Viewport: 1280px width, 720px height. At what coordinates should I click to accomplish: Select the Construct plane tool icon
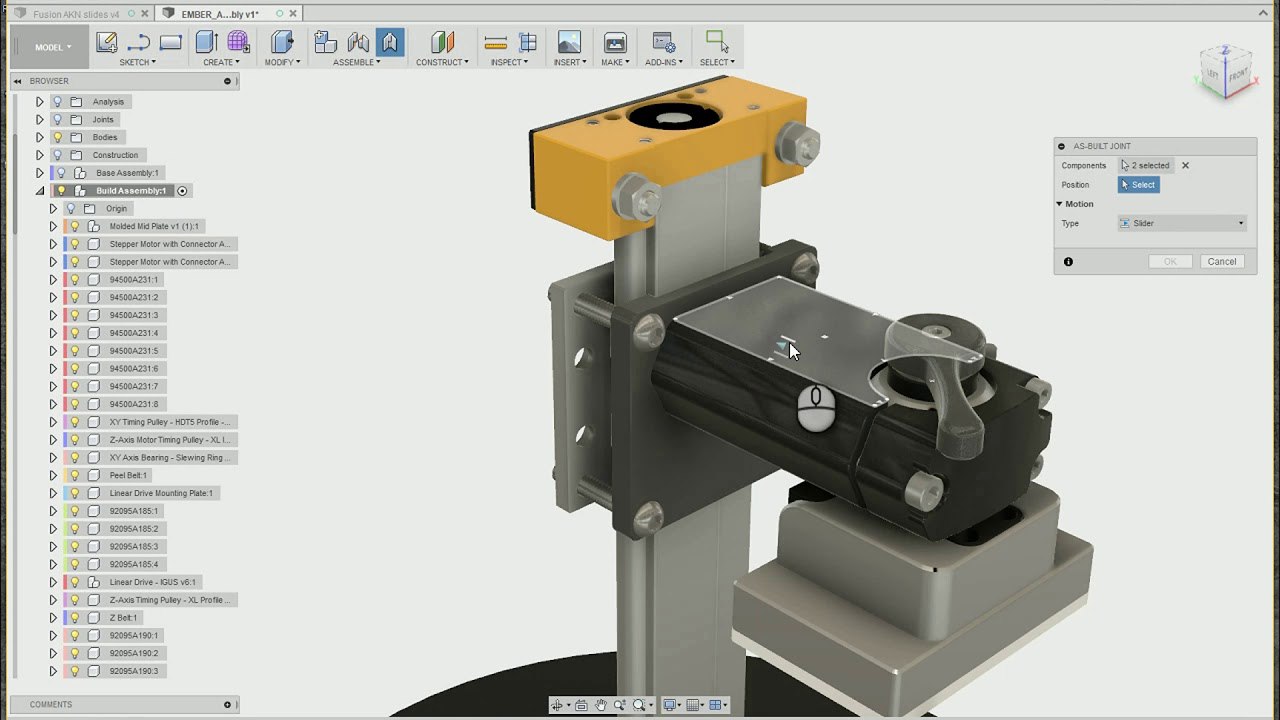point(443,42)
